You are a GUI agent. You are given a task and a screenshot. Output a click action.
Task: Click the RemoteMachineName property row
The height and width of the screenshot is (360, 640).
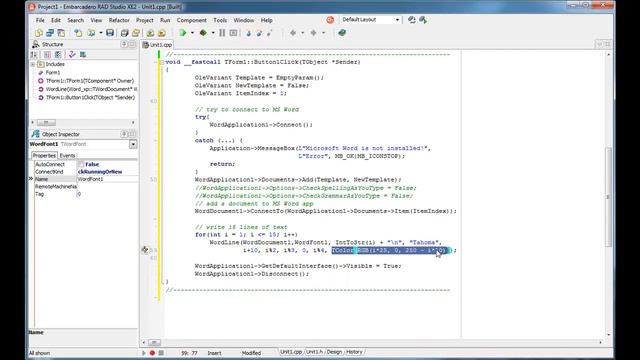coord(86,187)
